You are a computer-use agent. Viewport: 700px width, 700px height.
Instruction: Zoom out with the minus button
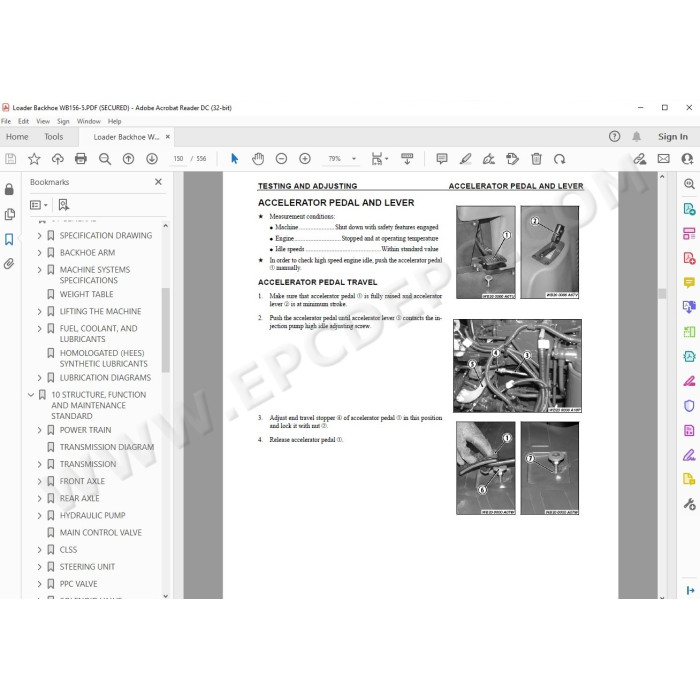pos(281,158)
